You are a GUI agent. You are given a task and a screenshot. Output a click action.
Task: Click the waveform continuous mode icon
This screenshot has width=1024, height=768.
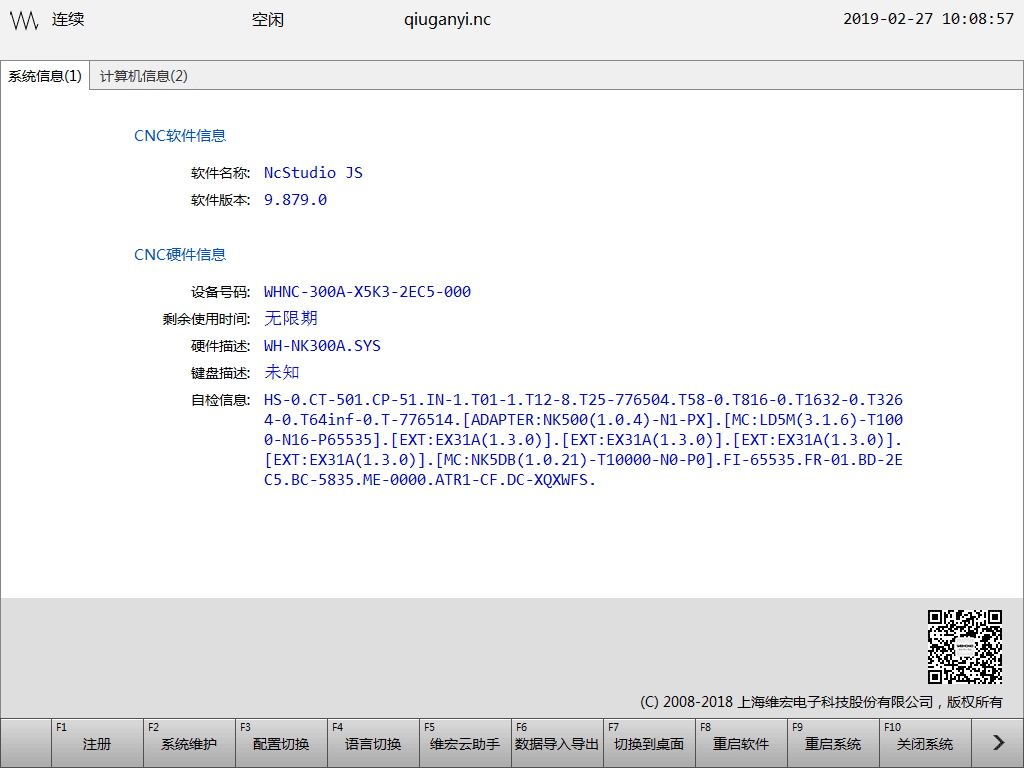click(24, 20)
